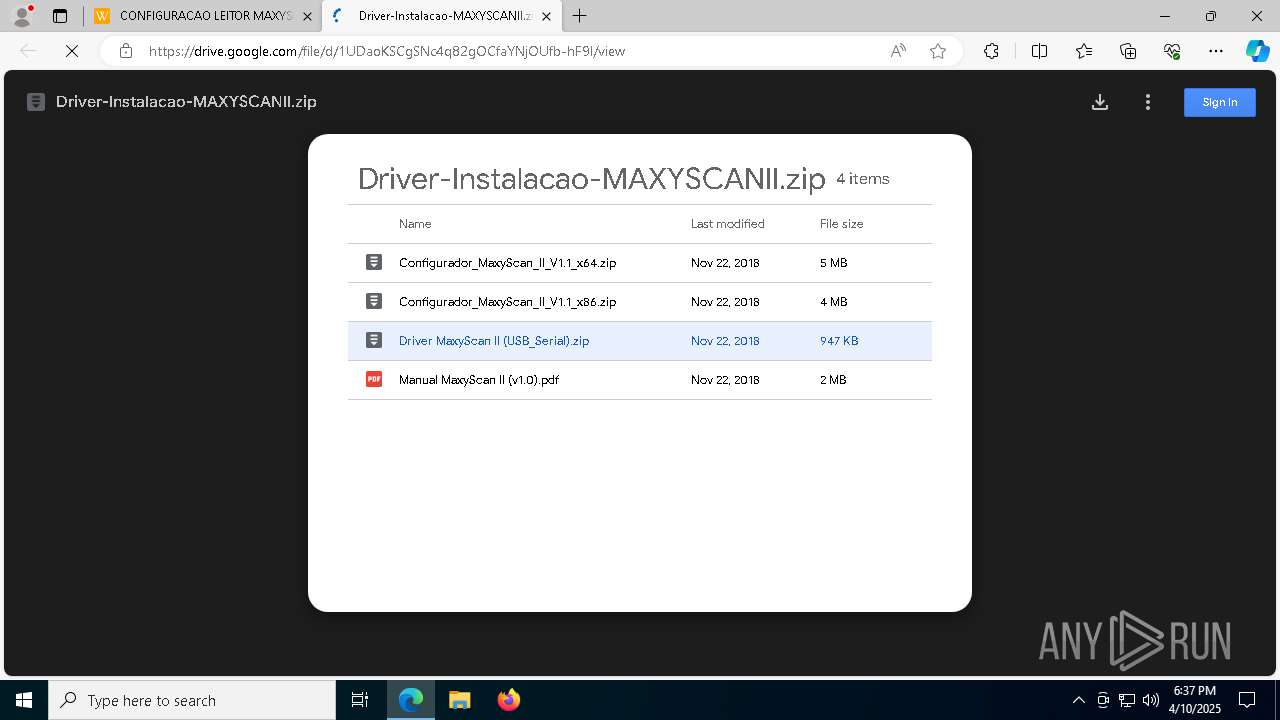
Task: Open a new browser tab
Action: click(580, 16)
